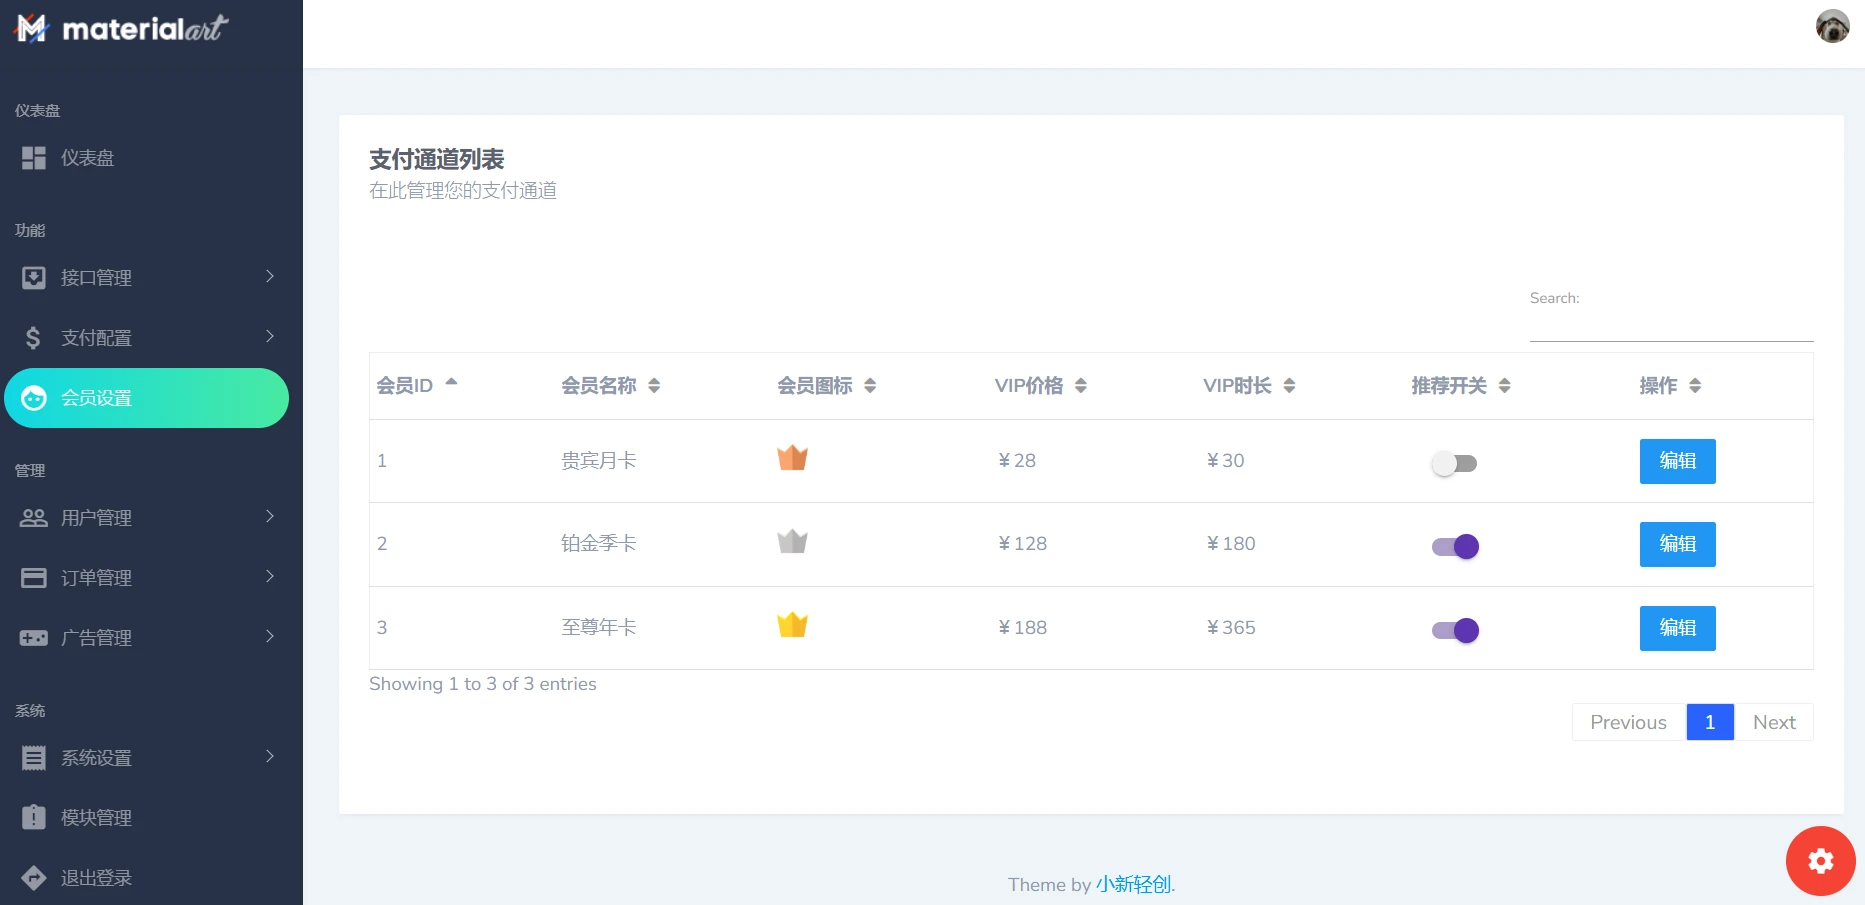1865x905 pixels.
Task: Disable the 推荐开关 toggle for 铂金季卡
Action: tap(1455, 546)
